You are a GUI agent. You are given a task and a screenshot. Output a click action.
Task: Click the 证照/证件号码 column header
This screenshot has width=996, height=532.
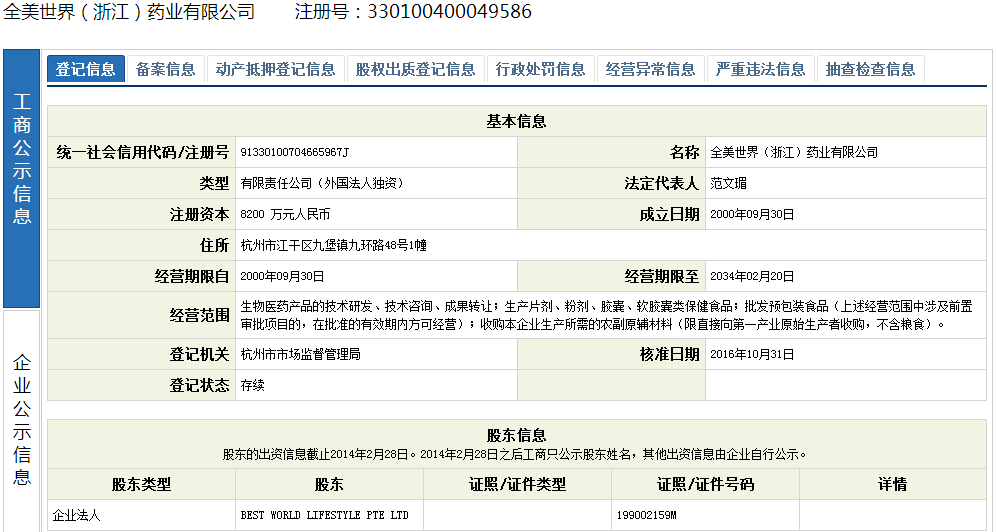click(x=706, y=484)
